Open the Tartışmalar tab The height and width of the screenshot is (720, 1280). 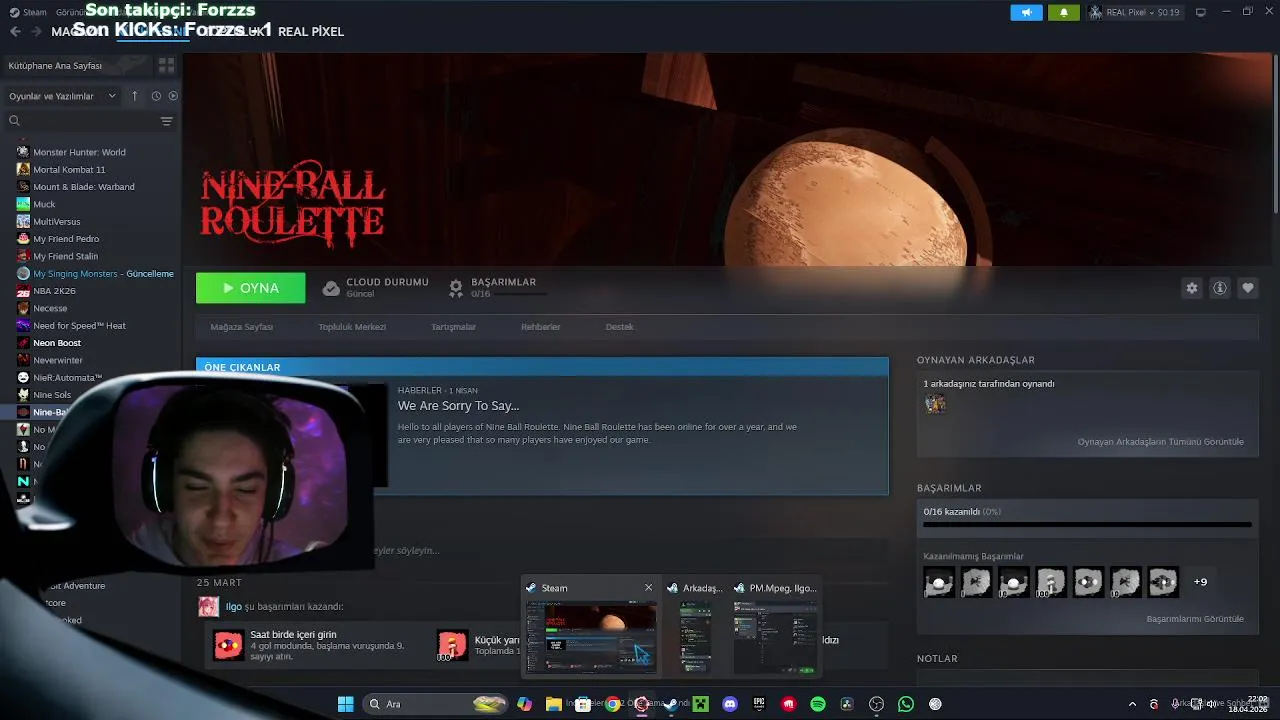(x=453, y=327)
